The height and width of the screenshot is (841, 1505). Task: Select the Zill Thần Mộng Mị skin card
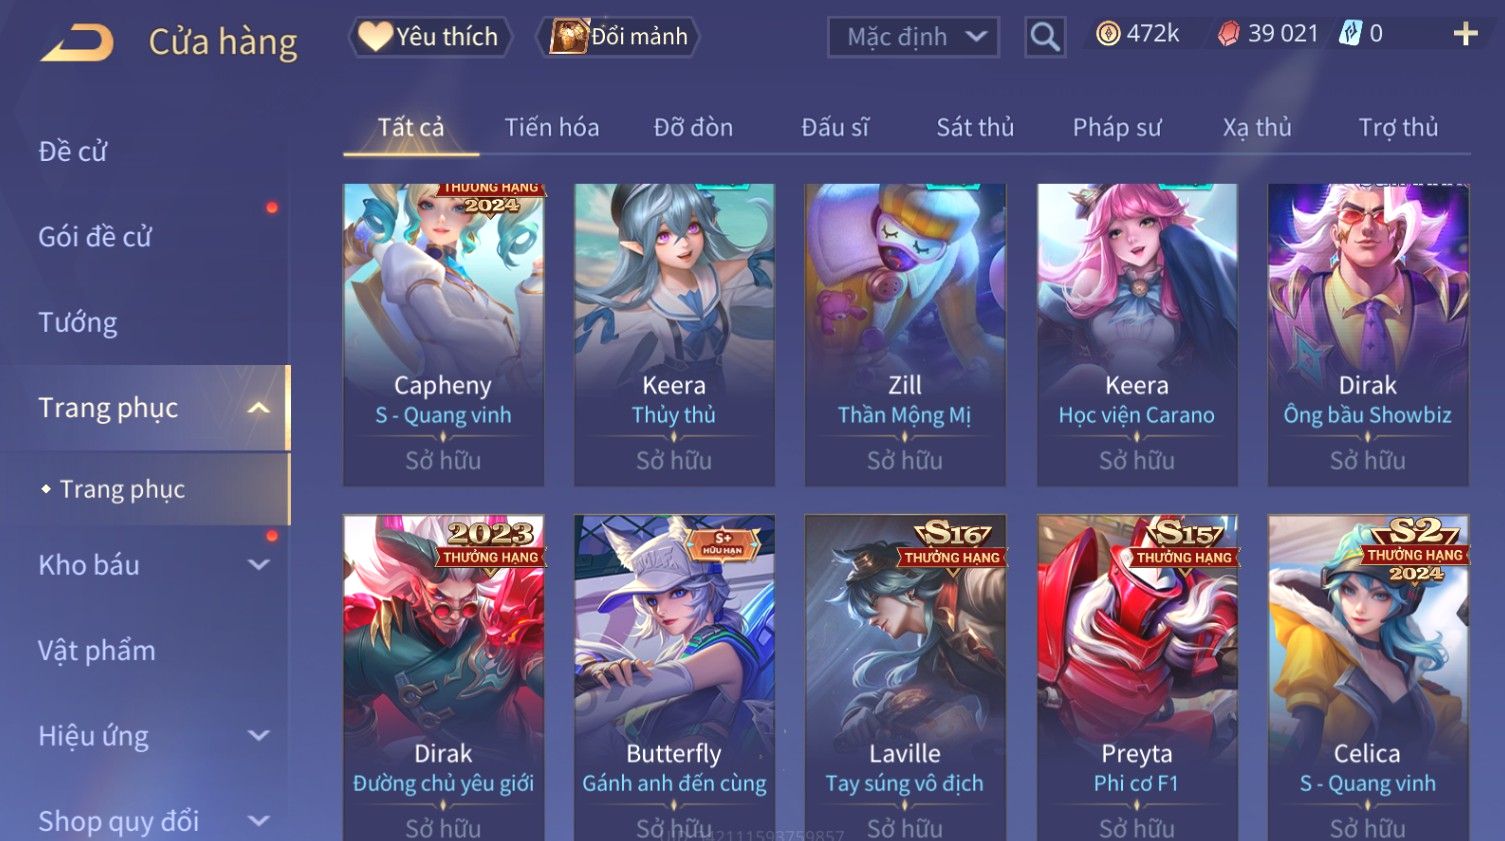(905, 335)
